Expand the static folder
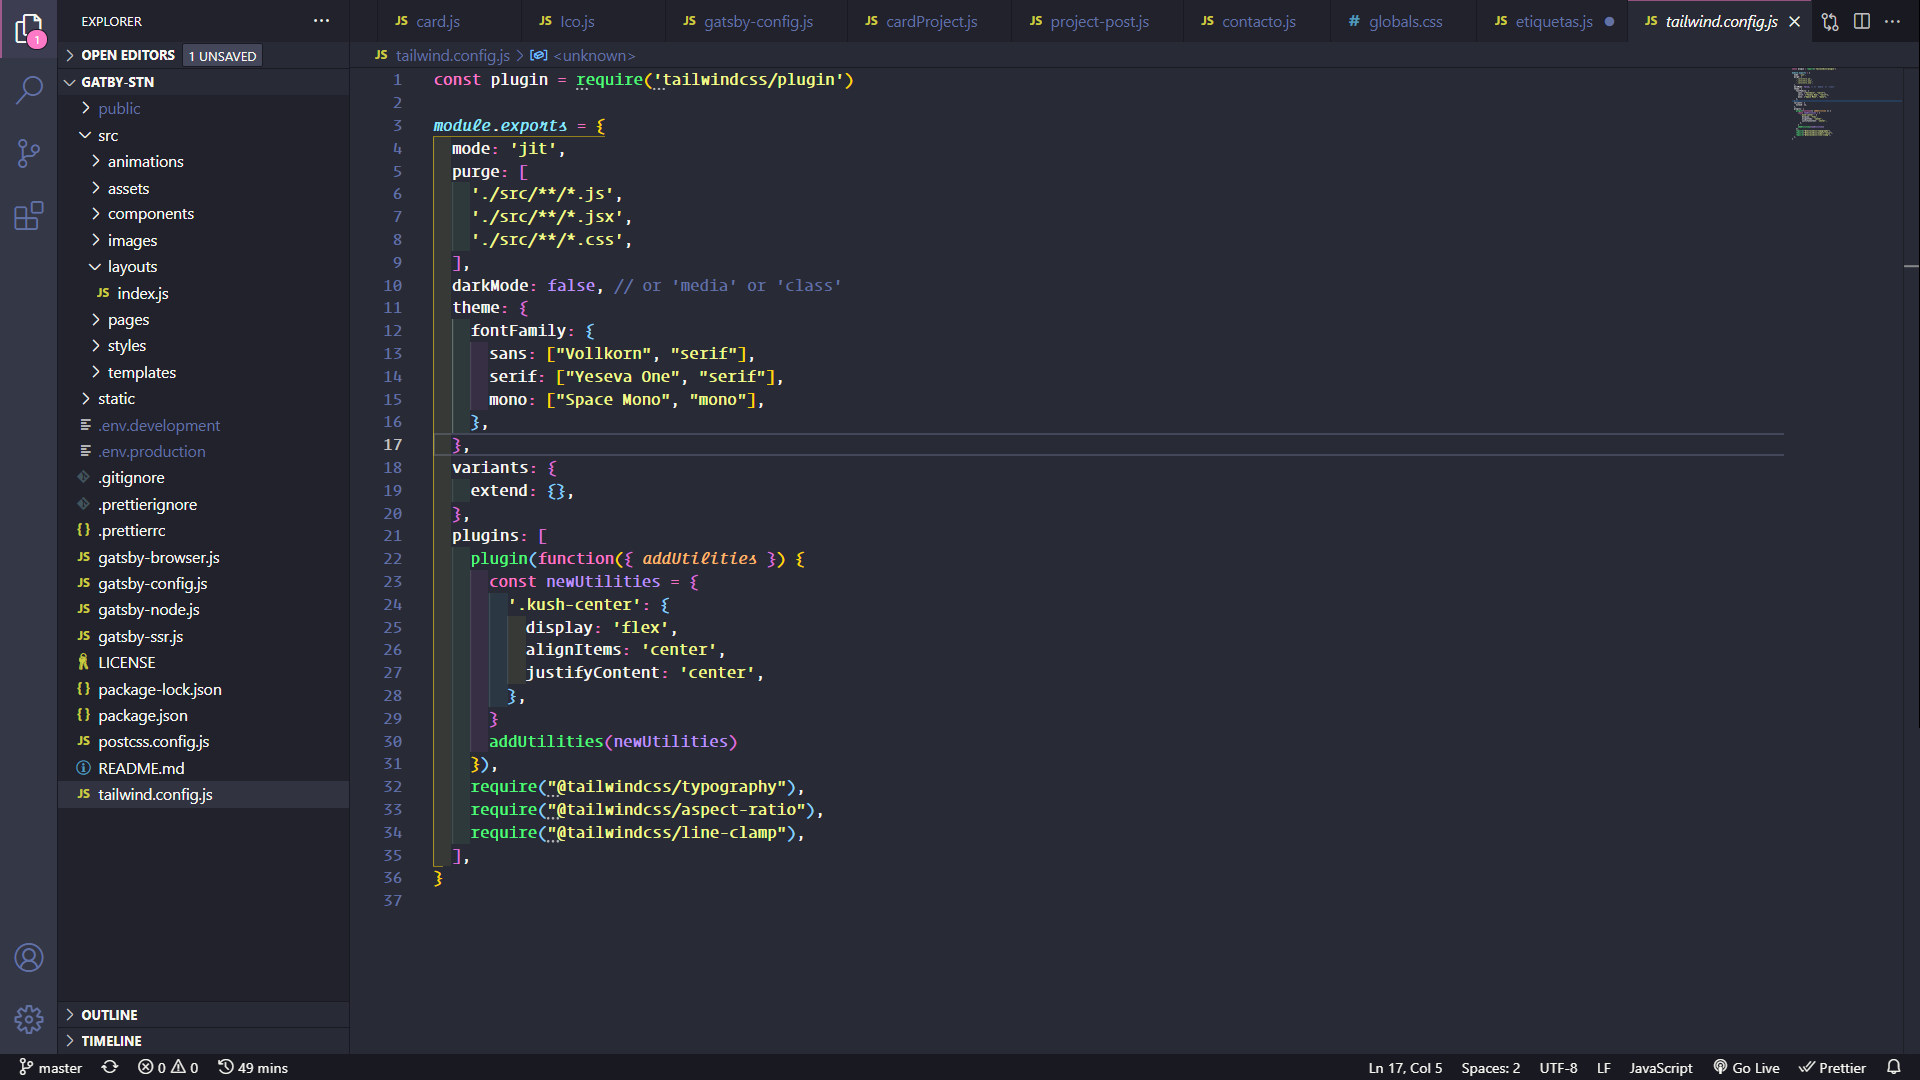This screenshot has width=1920, height=1080. pyautogui.click(x=203, y=398)
